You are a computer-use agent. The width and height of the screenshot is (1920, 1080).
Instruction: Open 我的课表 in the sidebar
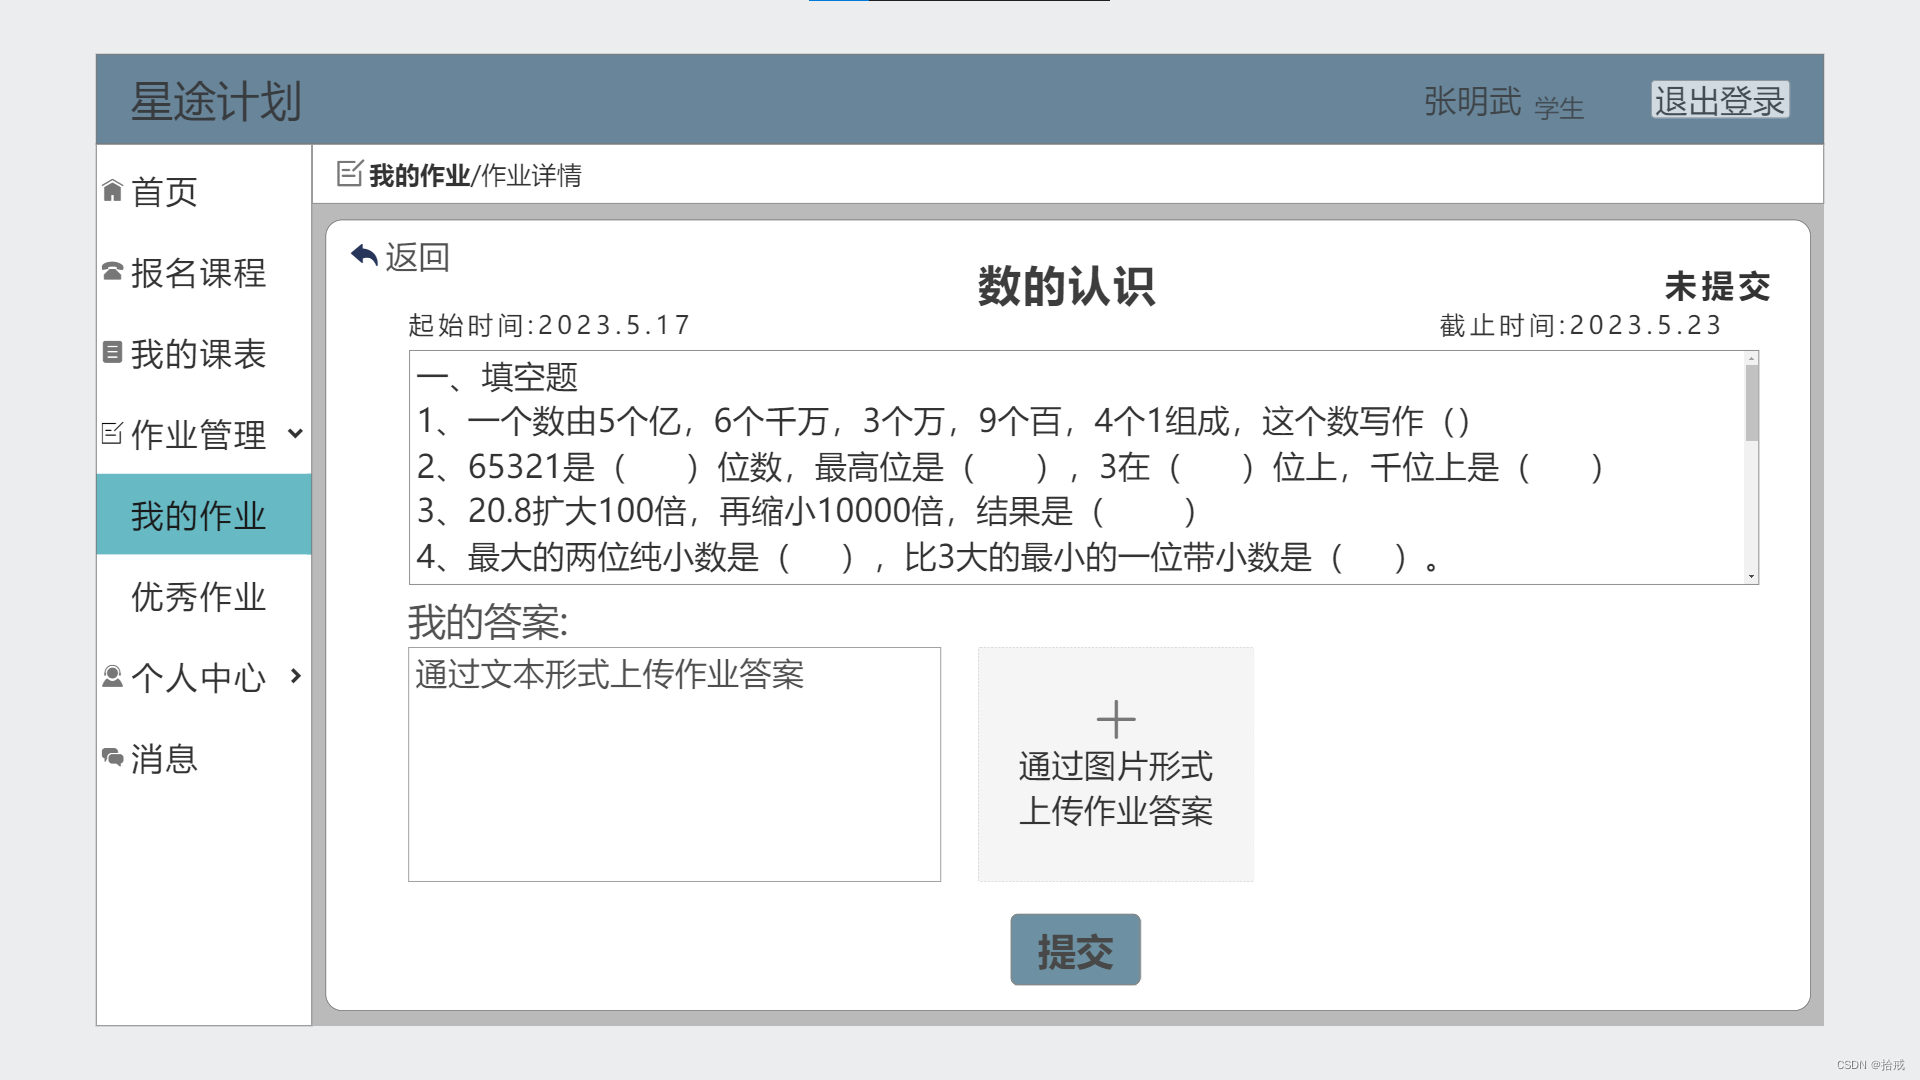click(x=198, y=353)
